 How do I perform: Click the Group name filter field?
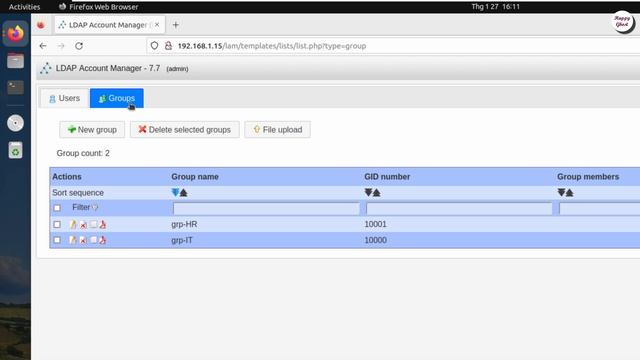pos(266,209)
